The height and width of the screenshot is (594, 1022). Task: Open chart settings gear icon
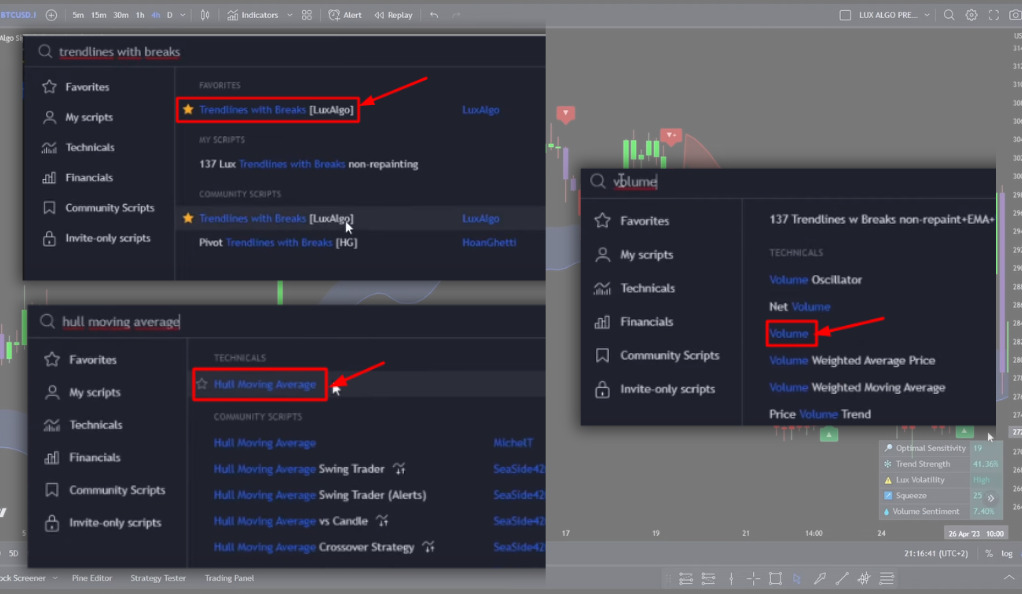click(x=971, y=15)
